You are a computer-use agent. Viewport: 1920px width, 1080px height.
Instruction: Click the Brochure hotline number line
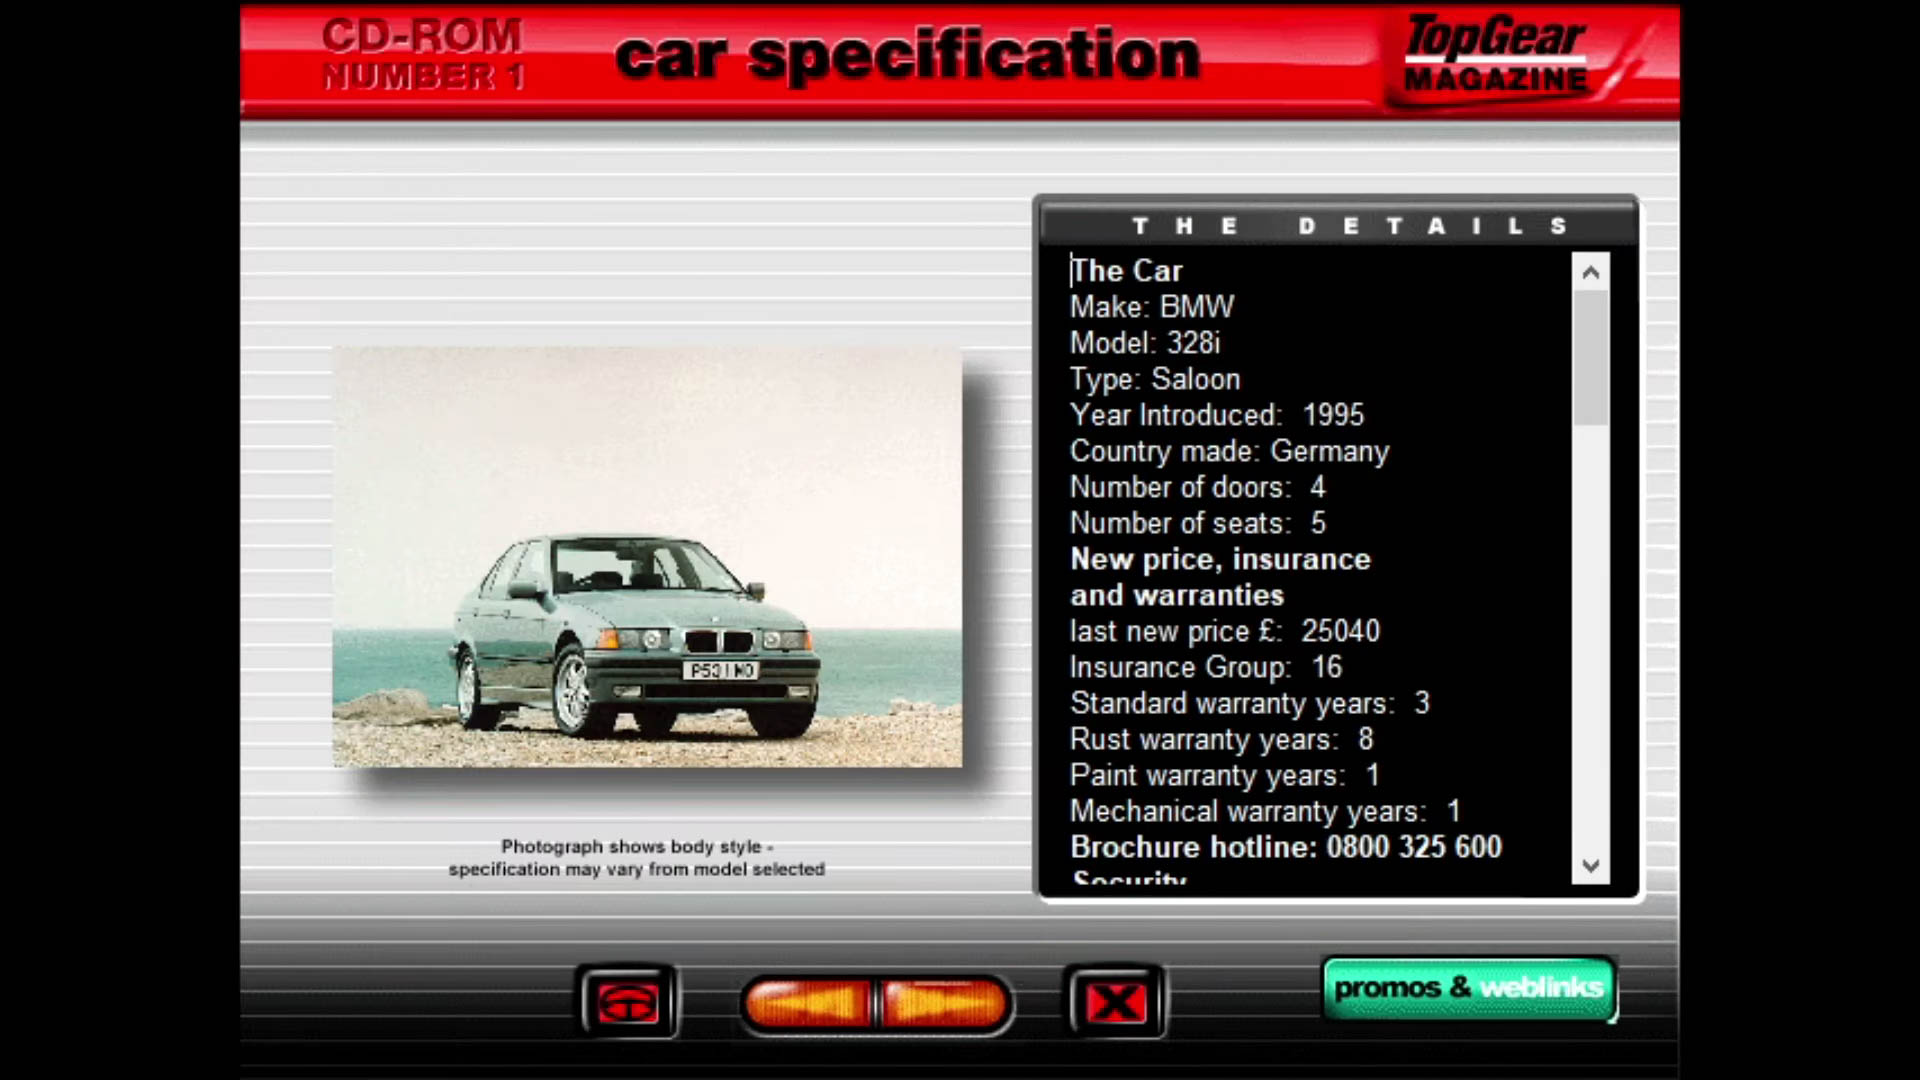[1285, 847]
